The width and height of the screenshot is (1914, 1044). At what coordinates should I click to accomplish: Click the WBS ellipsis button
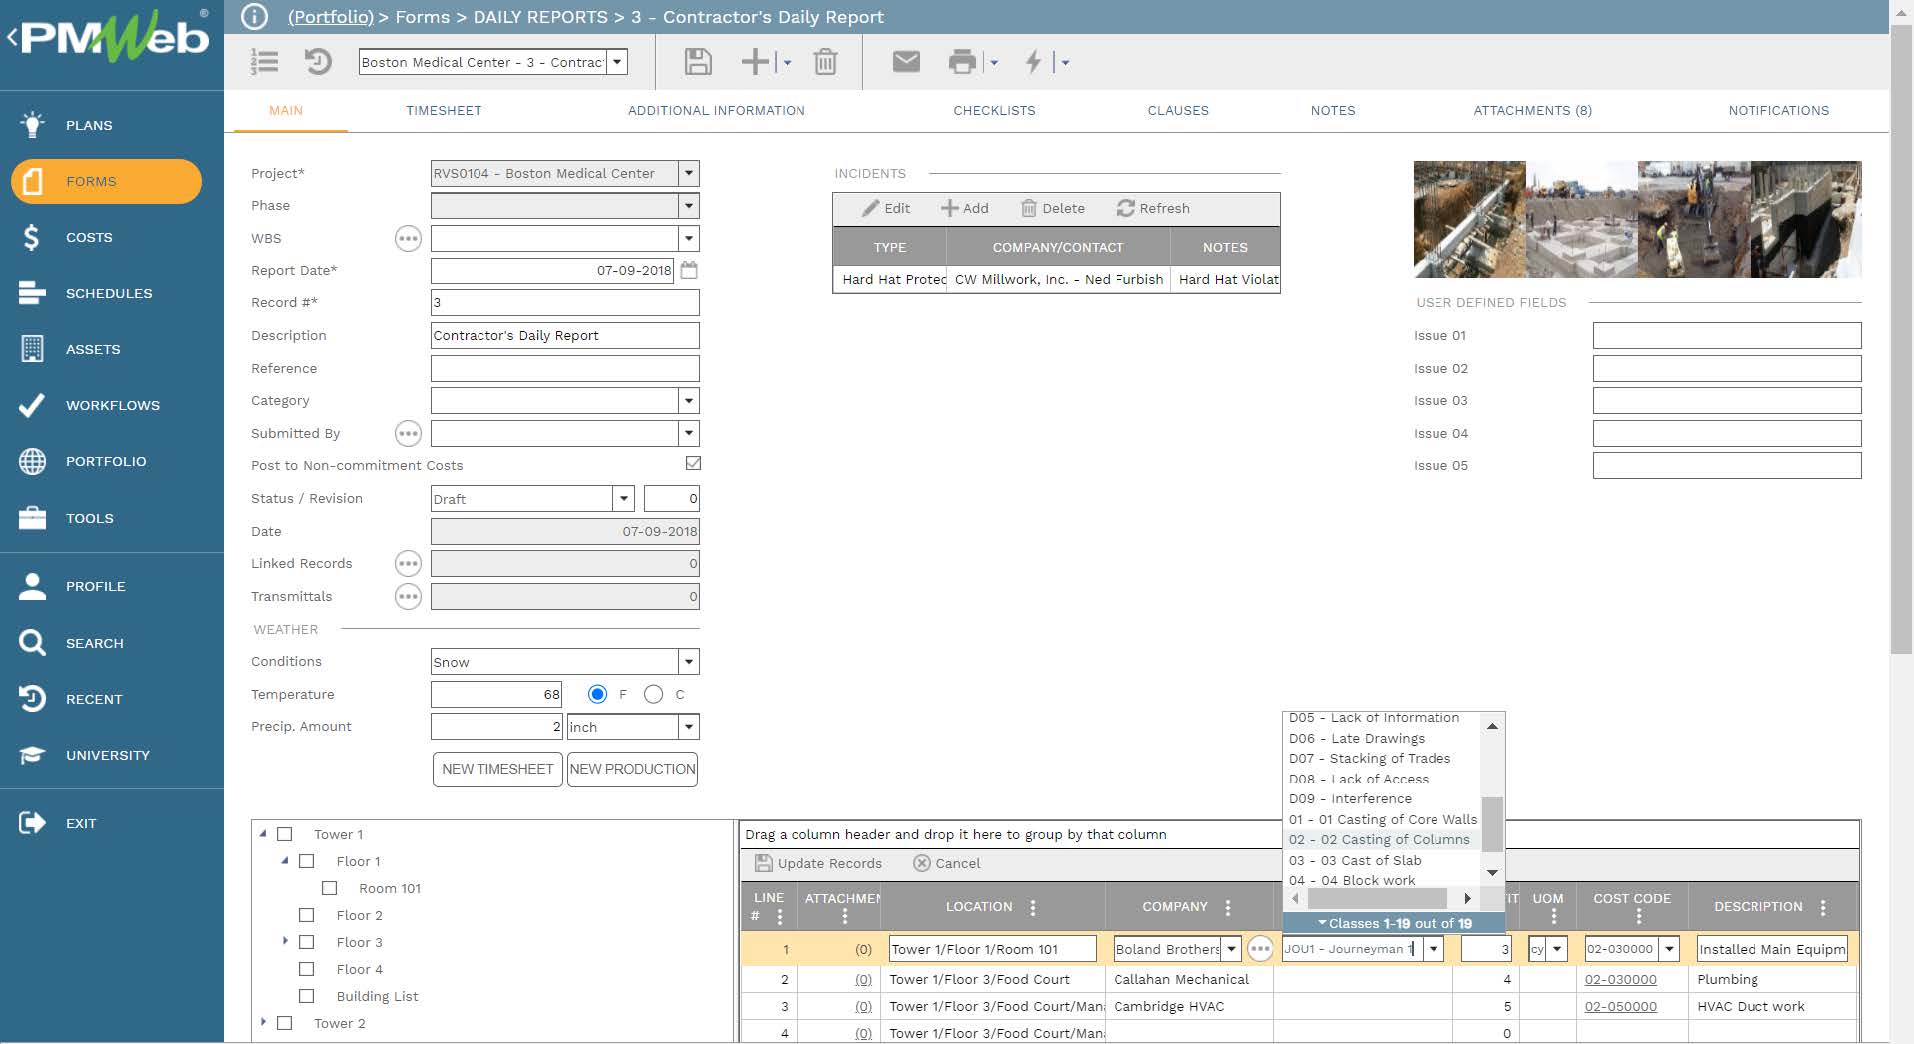click(408, 238)
